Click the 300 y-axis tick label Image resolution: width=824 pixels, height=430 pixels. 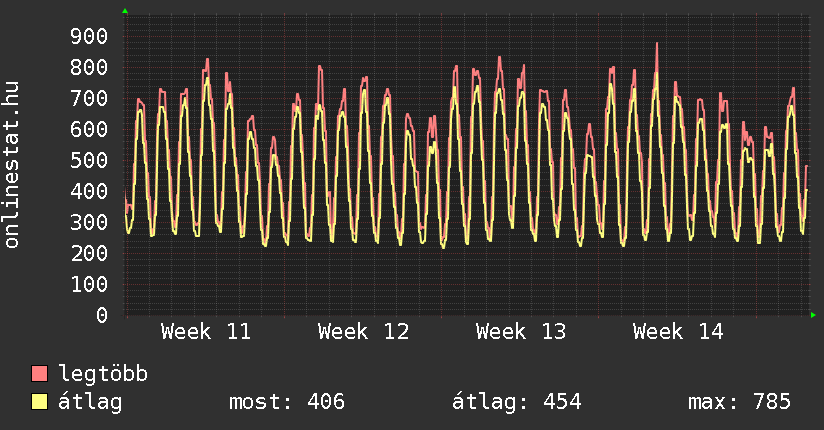point(88,222)
